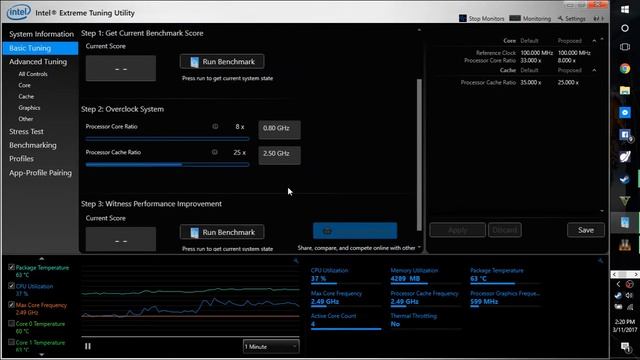640x360 pixels.
Task: Pause the monitoring graph
Action: (x=88, y=346)
